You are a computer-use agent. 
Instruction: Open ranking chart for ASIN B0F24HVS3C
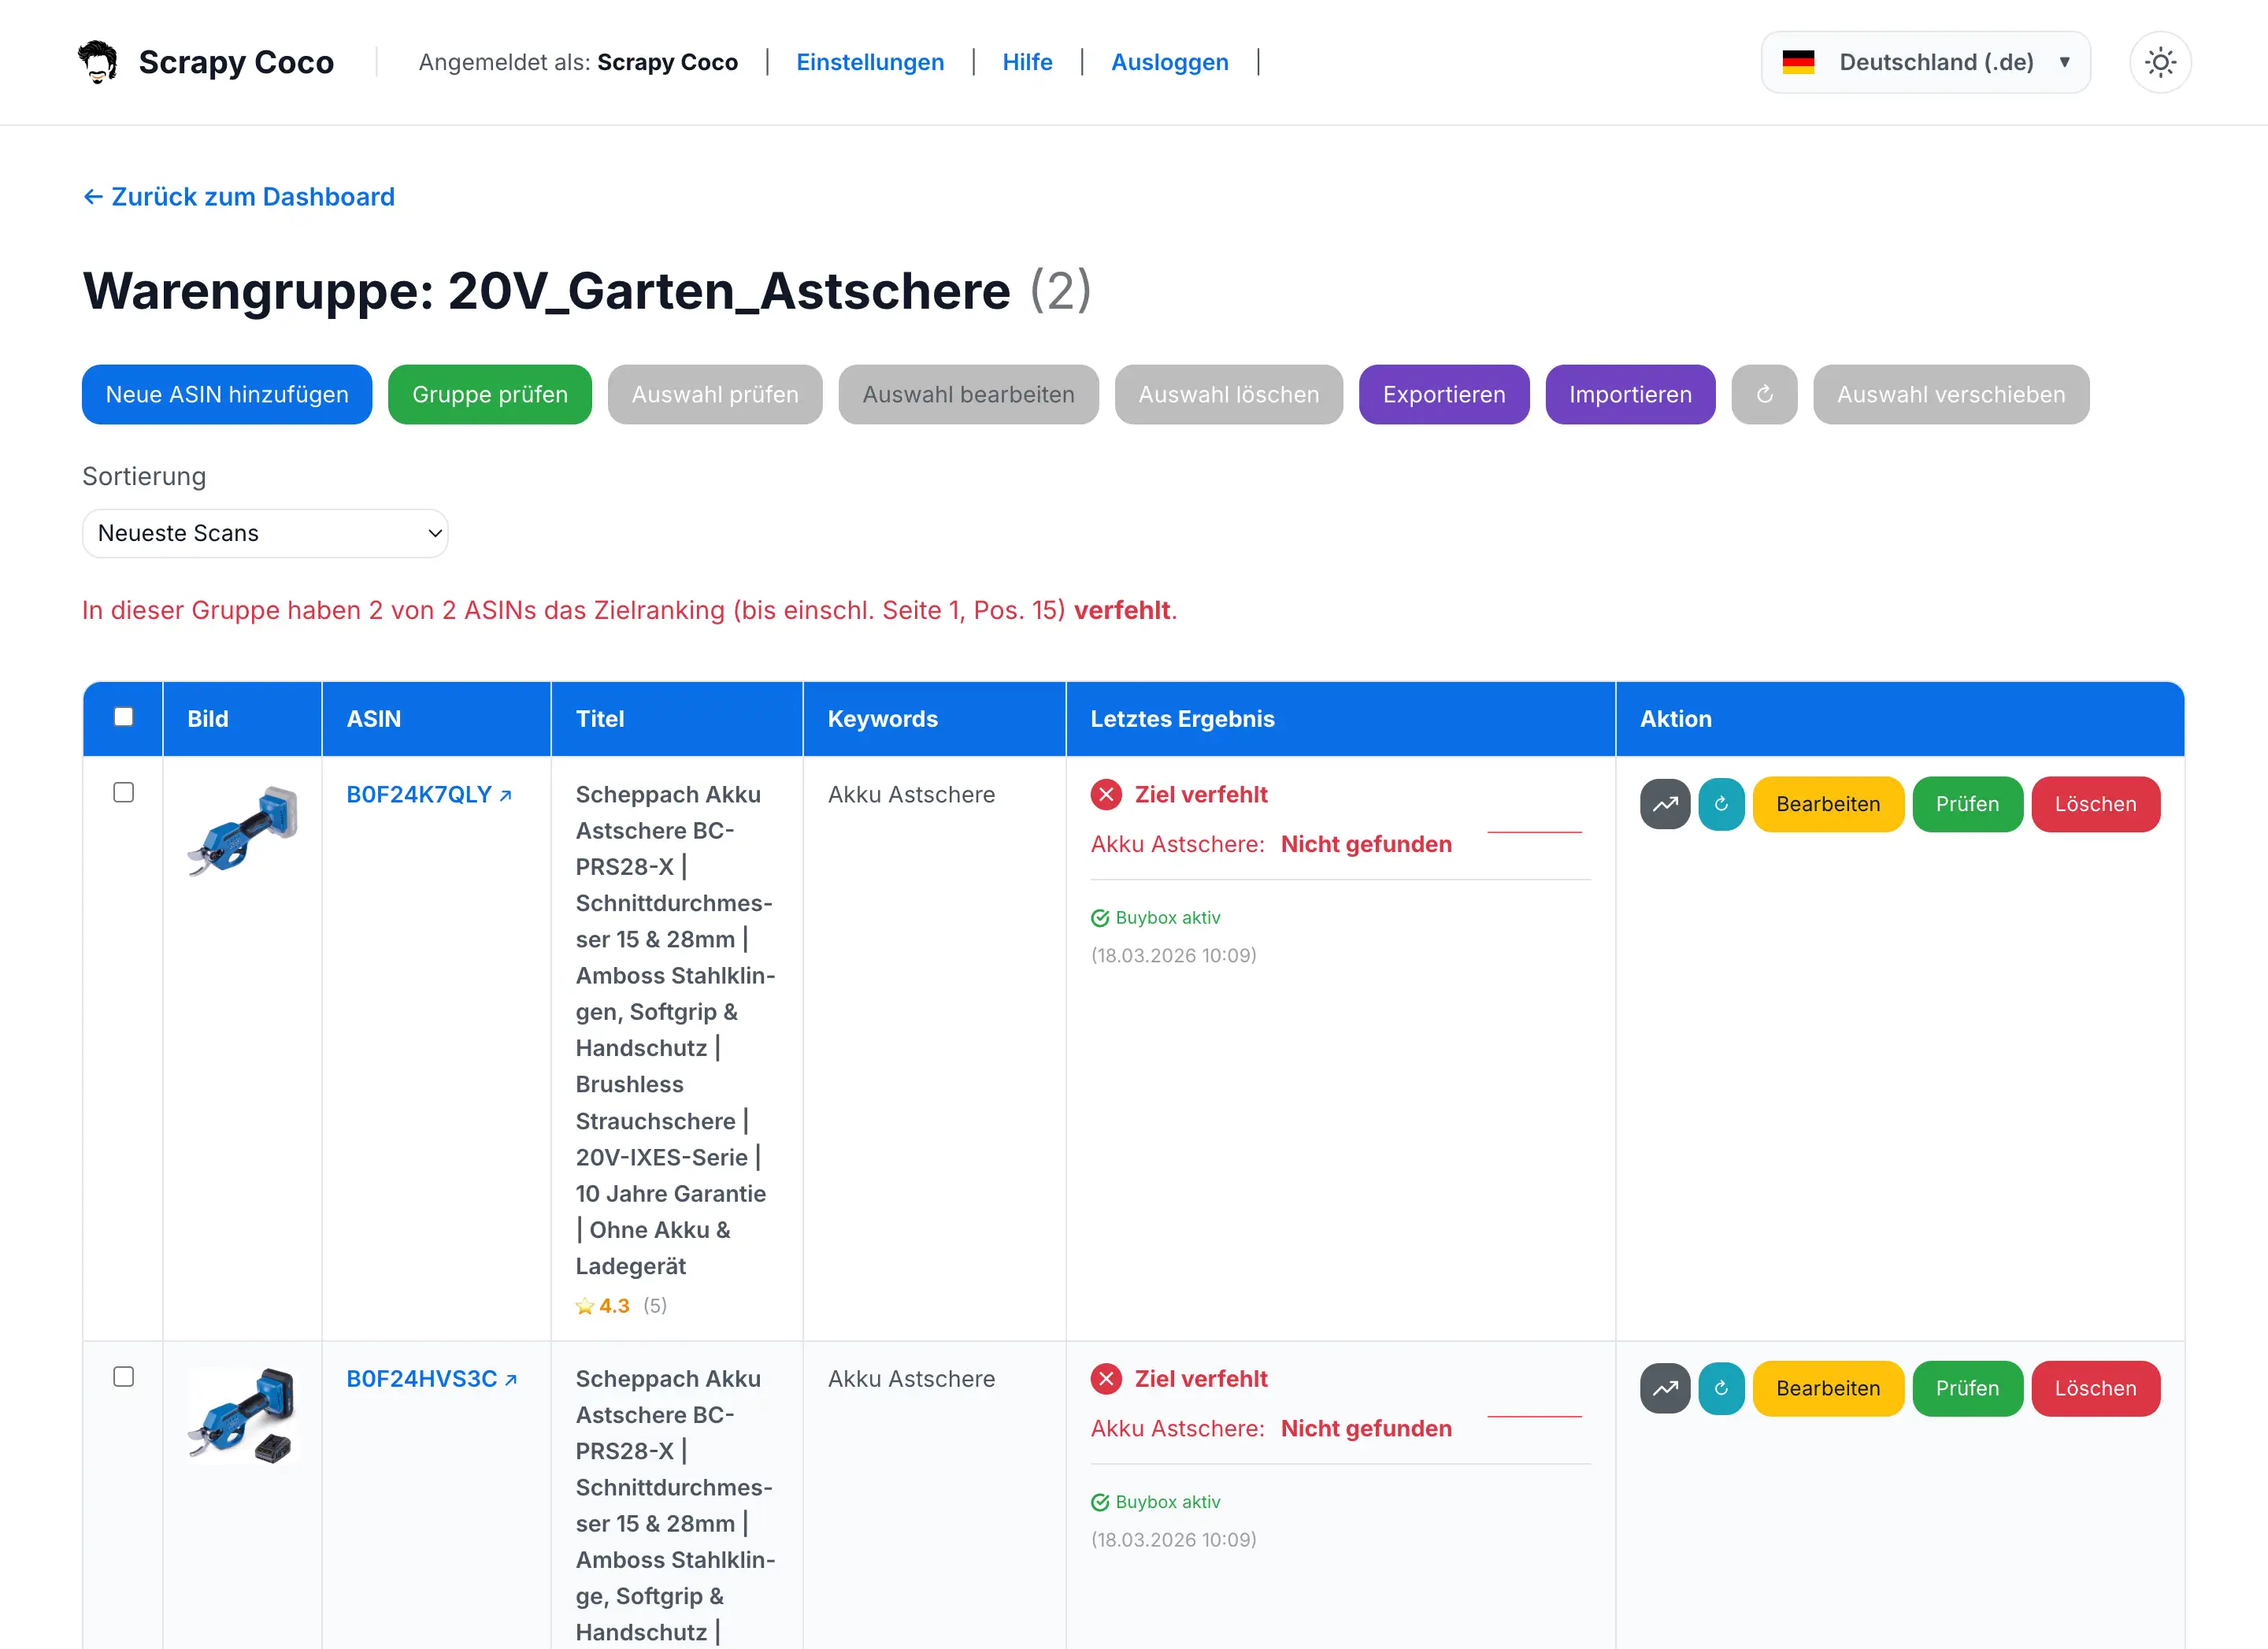[x=1665, y=1388]
